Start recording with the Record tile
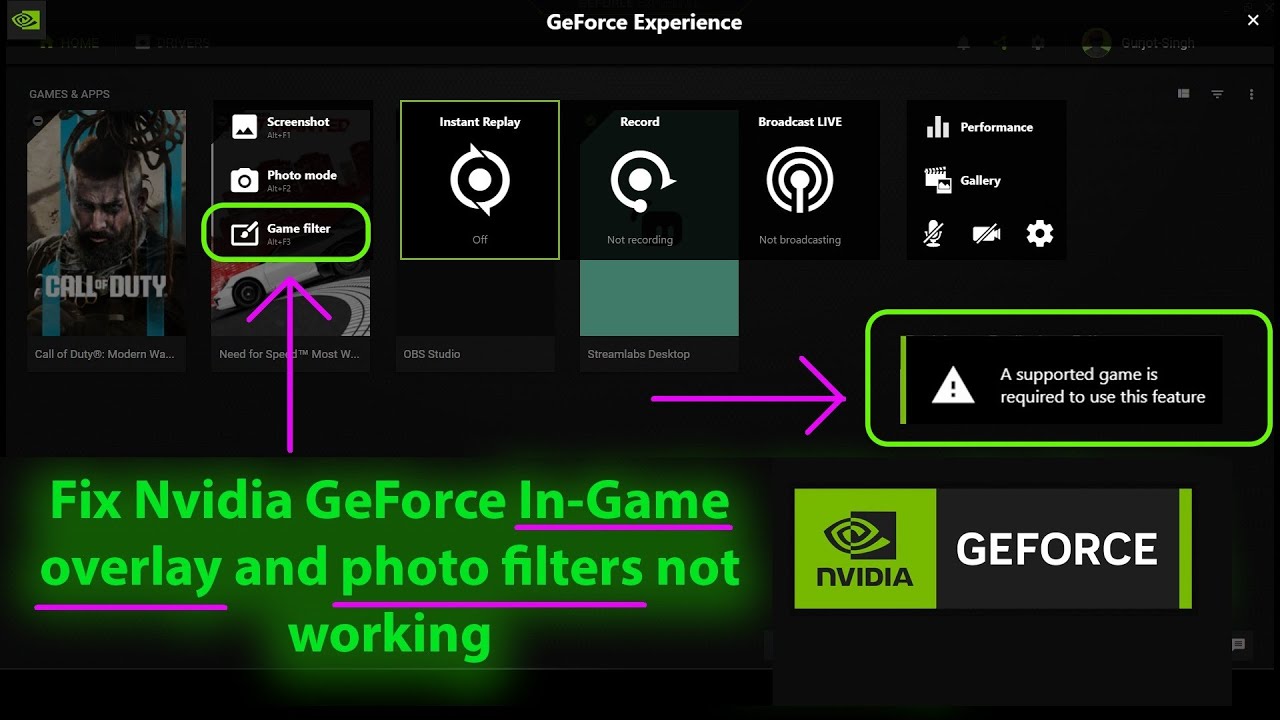The image size is (1280, 720). pyautogui.click(x=640, y=180)
